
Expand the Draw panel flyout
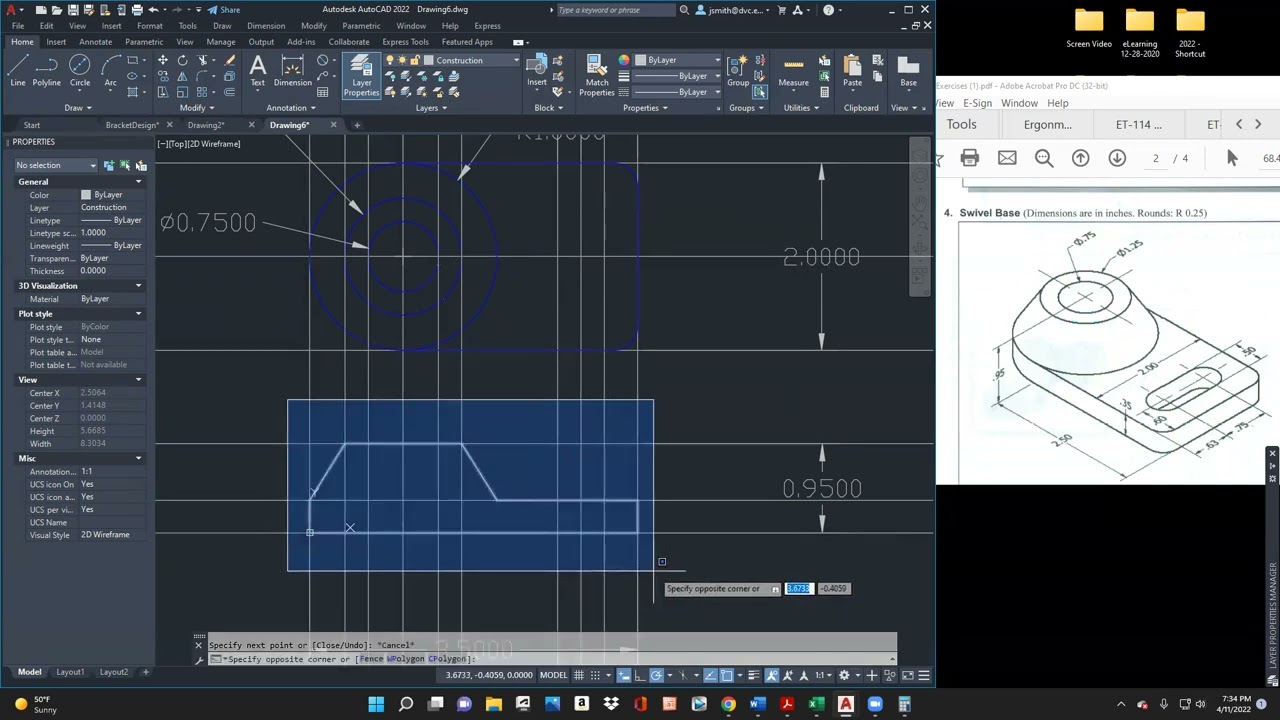coord(78,108)
